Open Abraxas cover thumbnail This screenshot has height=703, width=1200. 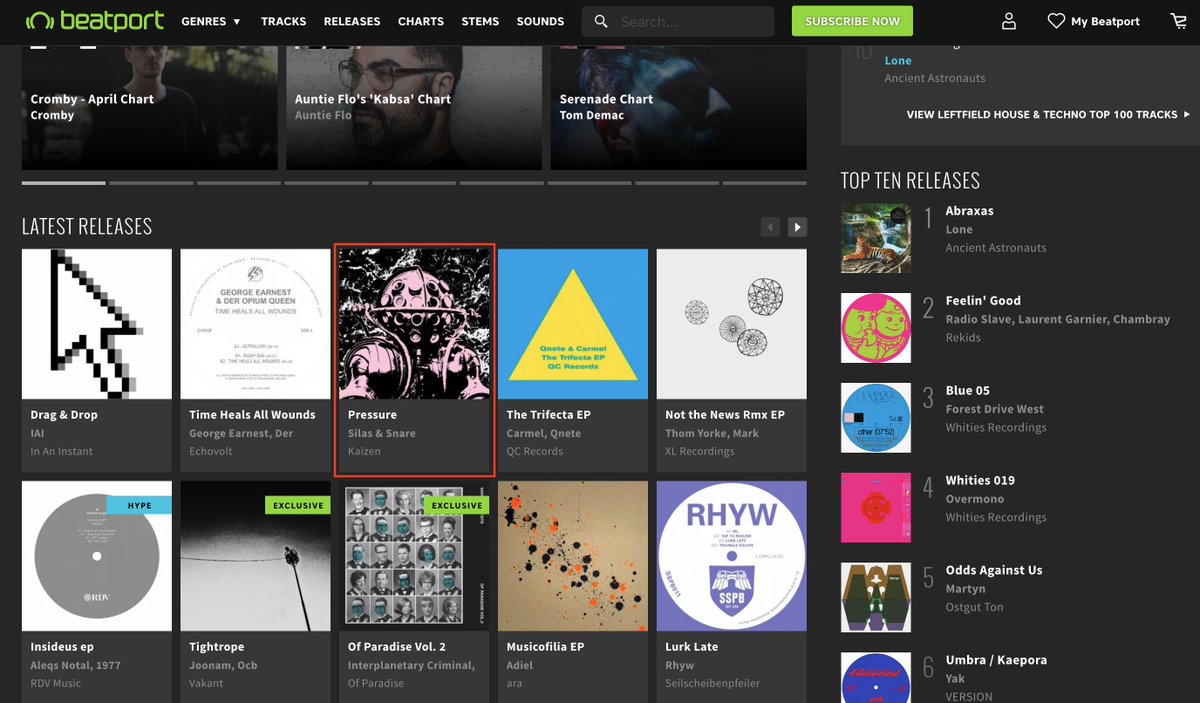[876, 238]
